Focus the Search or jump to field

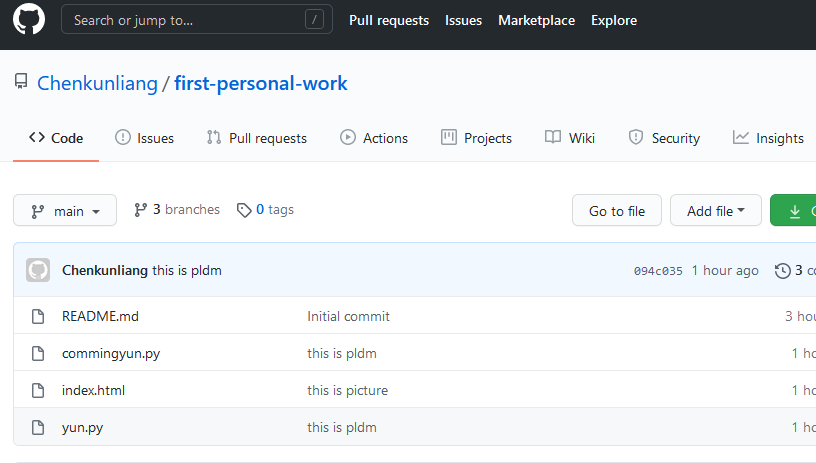click(x=190, y=20)
